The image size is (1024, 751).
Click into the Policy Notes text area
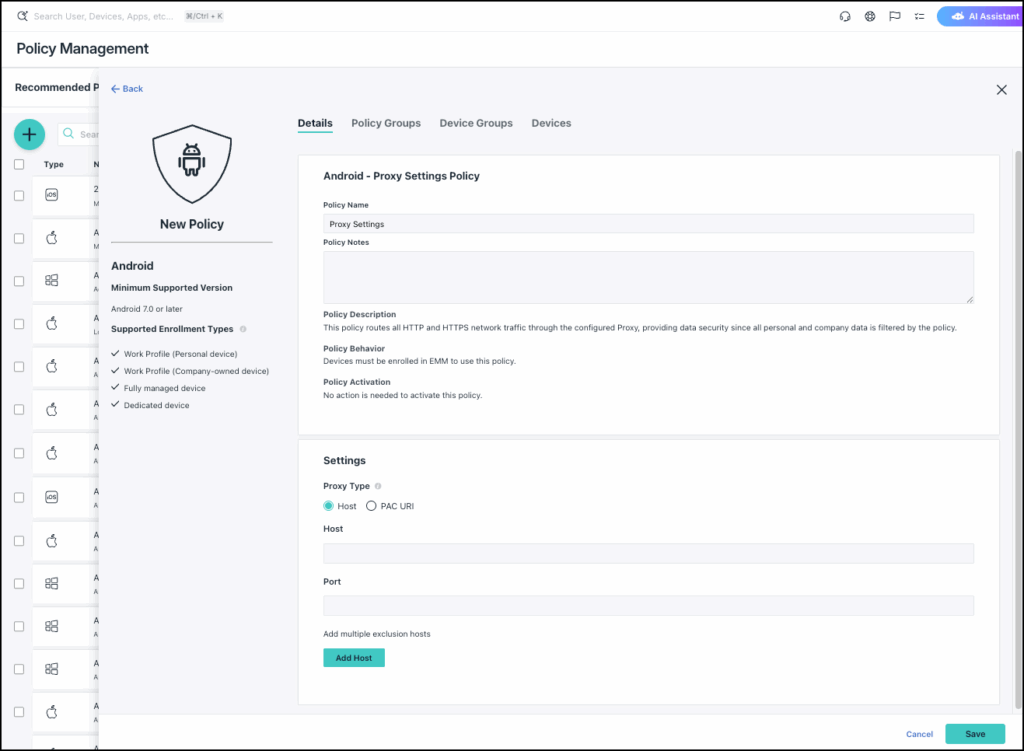[648, 277]
